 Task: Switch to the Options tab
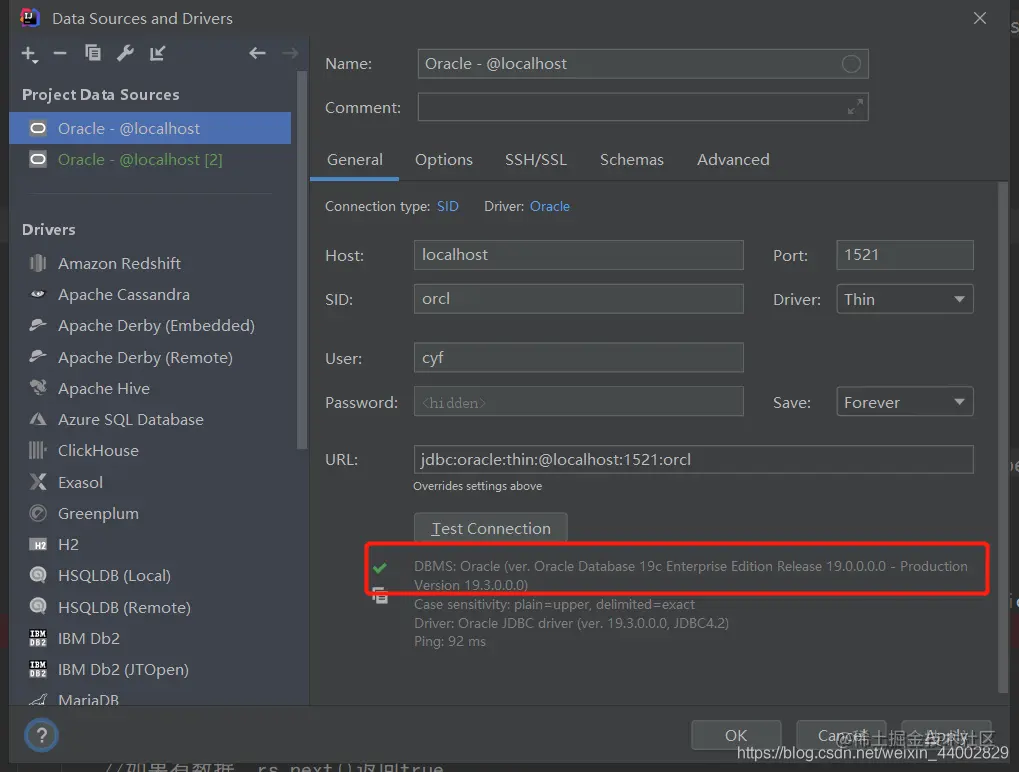tap(444, 160)
